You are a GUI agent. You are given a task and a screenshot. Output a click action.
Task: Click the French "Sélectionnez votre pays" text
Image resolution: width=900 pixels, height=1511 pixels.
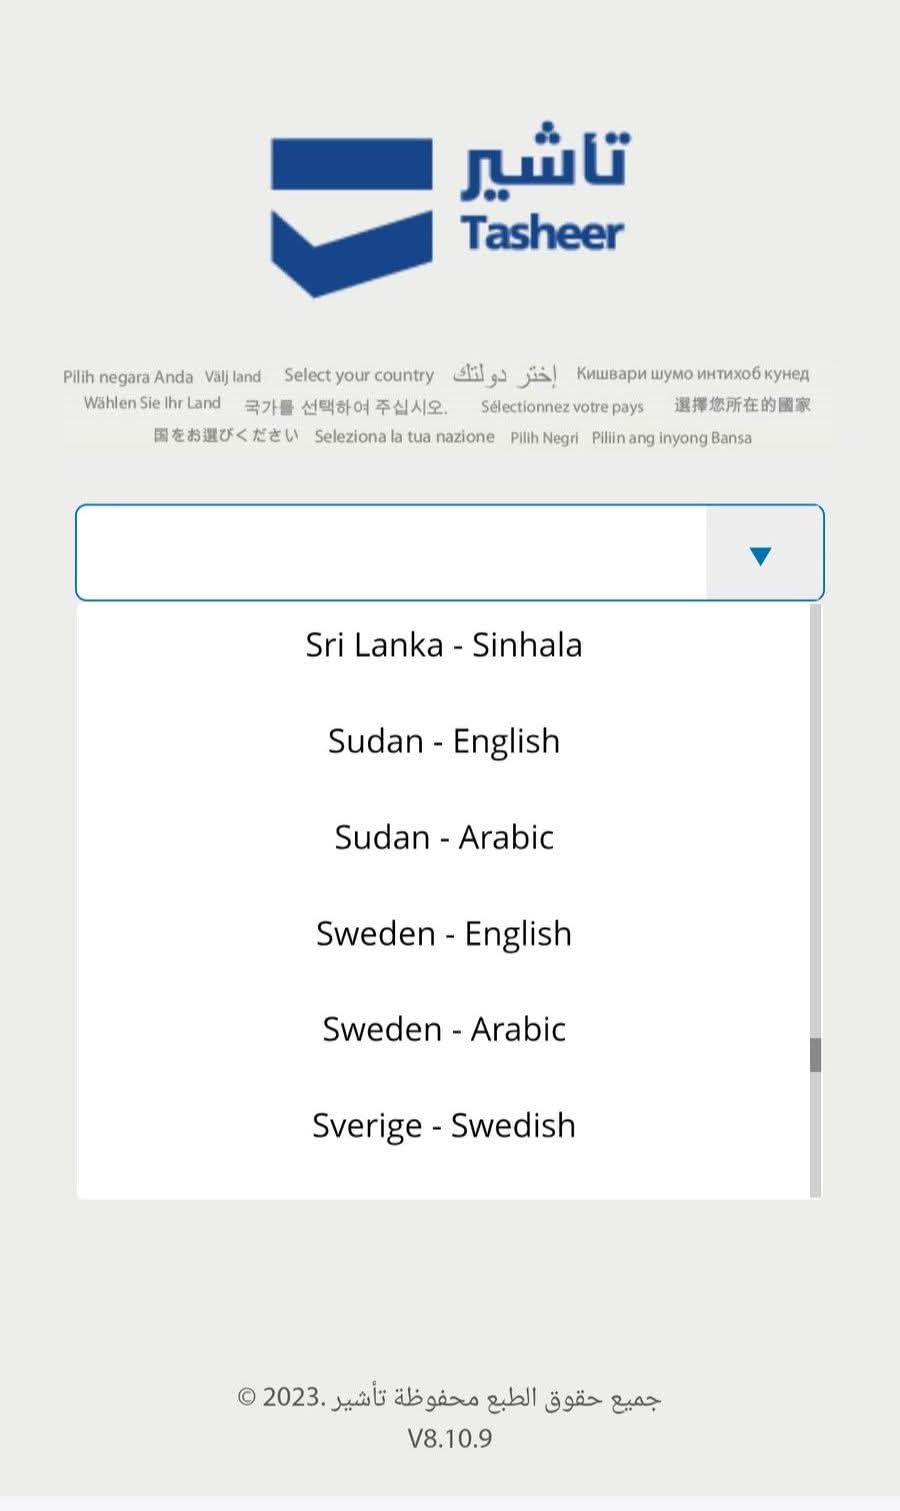[x=562, y=406]
